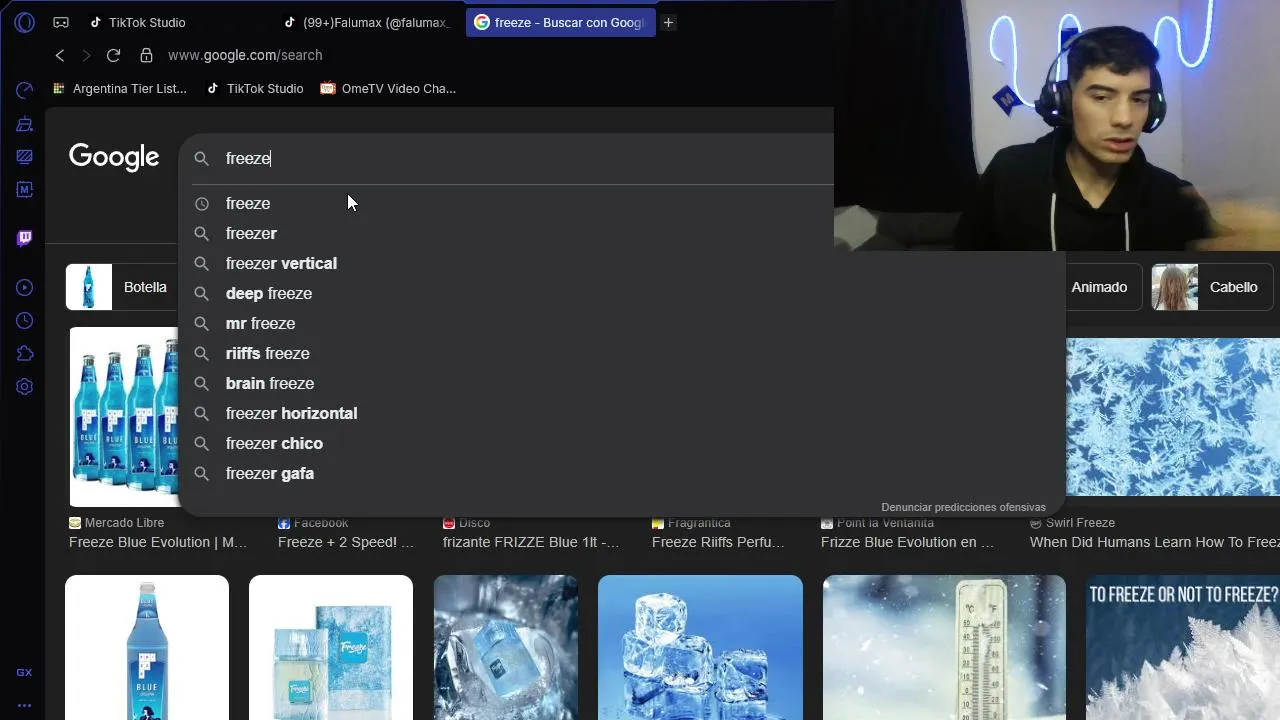Click the Google logo
The height and width of the screenshot is (720, 1280).
click(114, 157)
